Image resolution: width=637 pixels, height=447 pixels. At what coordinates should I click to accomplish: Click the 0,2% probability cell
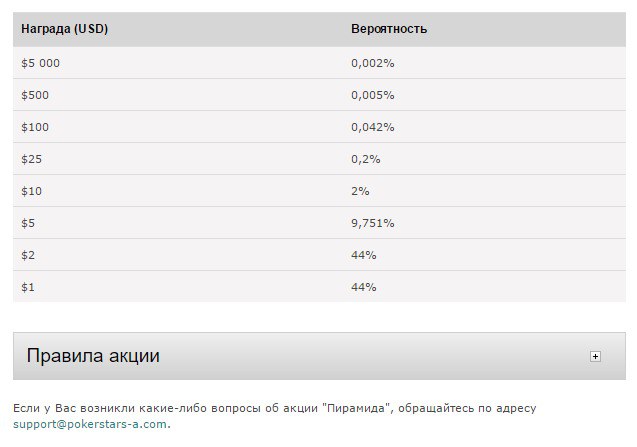[365, 159]
